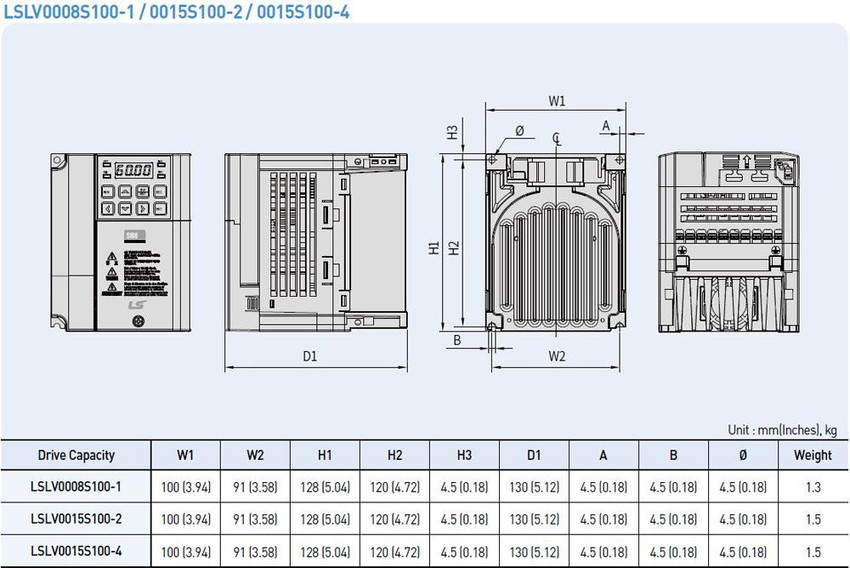Click the front view drawing of the inverter
Screen dimensions: 850x568
point(120,242)
